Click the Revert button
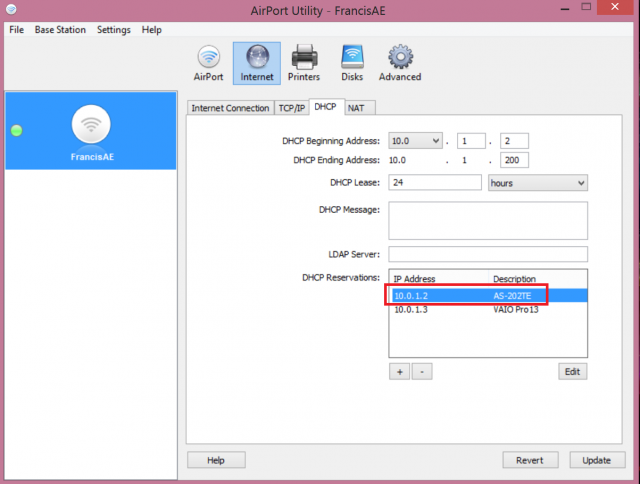The image size is (640, 484). pyautogui.click(x=530, y=460)
